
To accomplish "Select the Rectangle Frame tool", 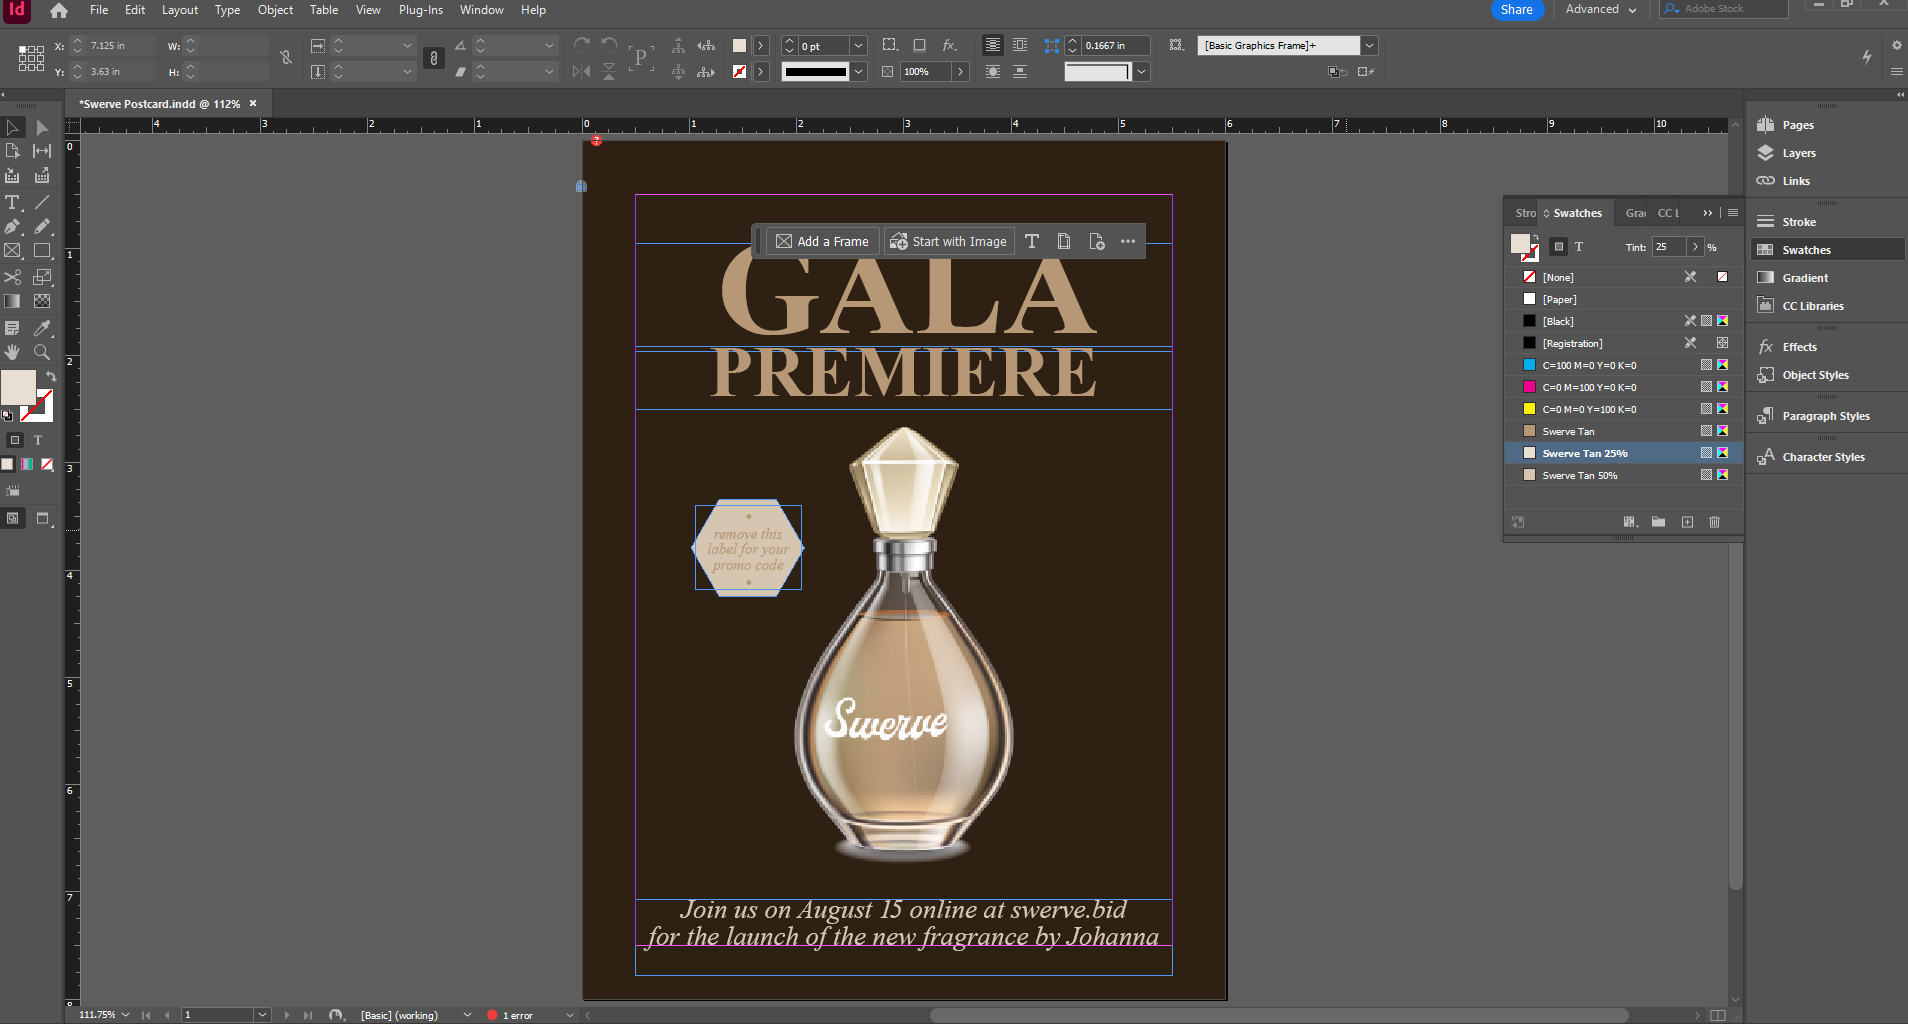I will pos(13,251).
